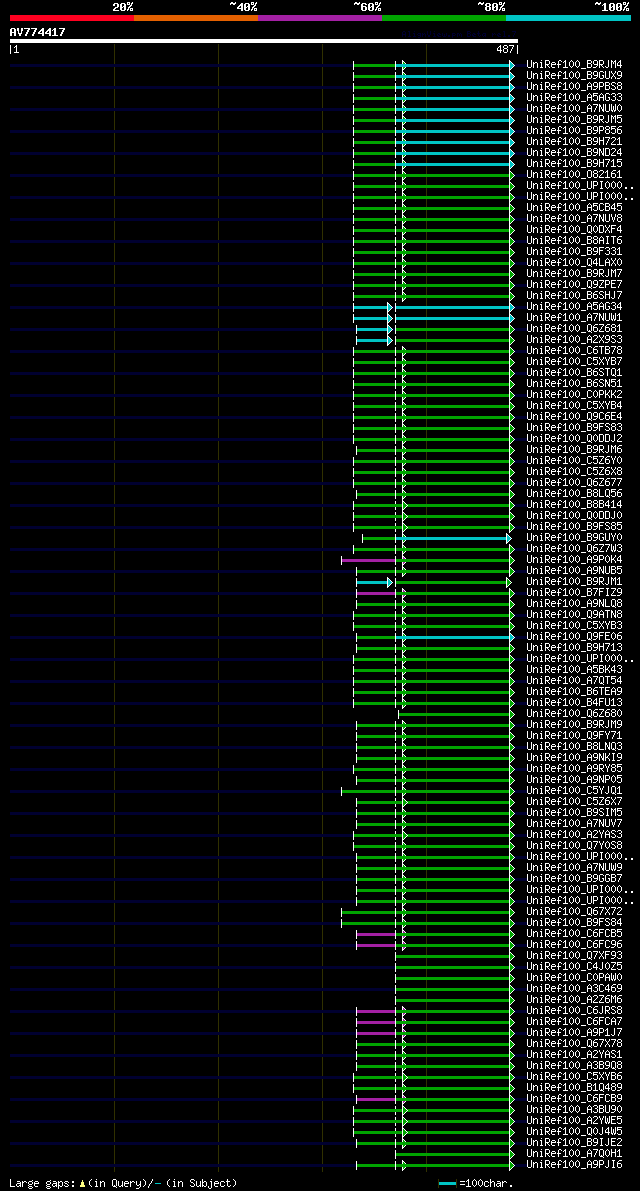This screenshot has width=640, height=1191.
Task: Select subject UniRef100_C5Z6Y0
Action: point(574,461)
